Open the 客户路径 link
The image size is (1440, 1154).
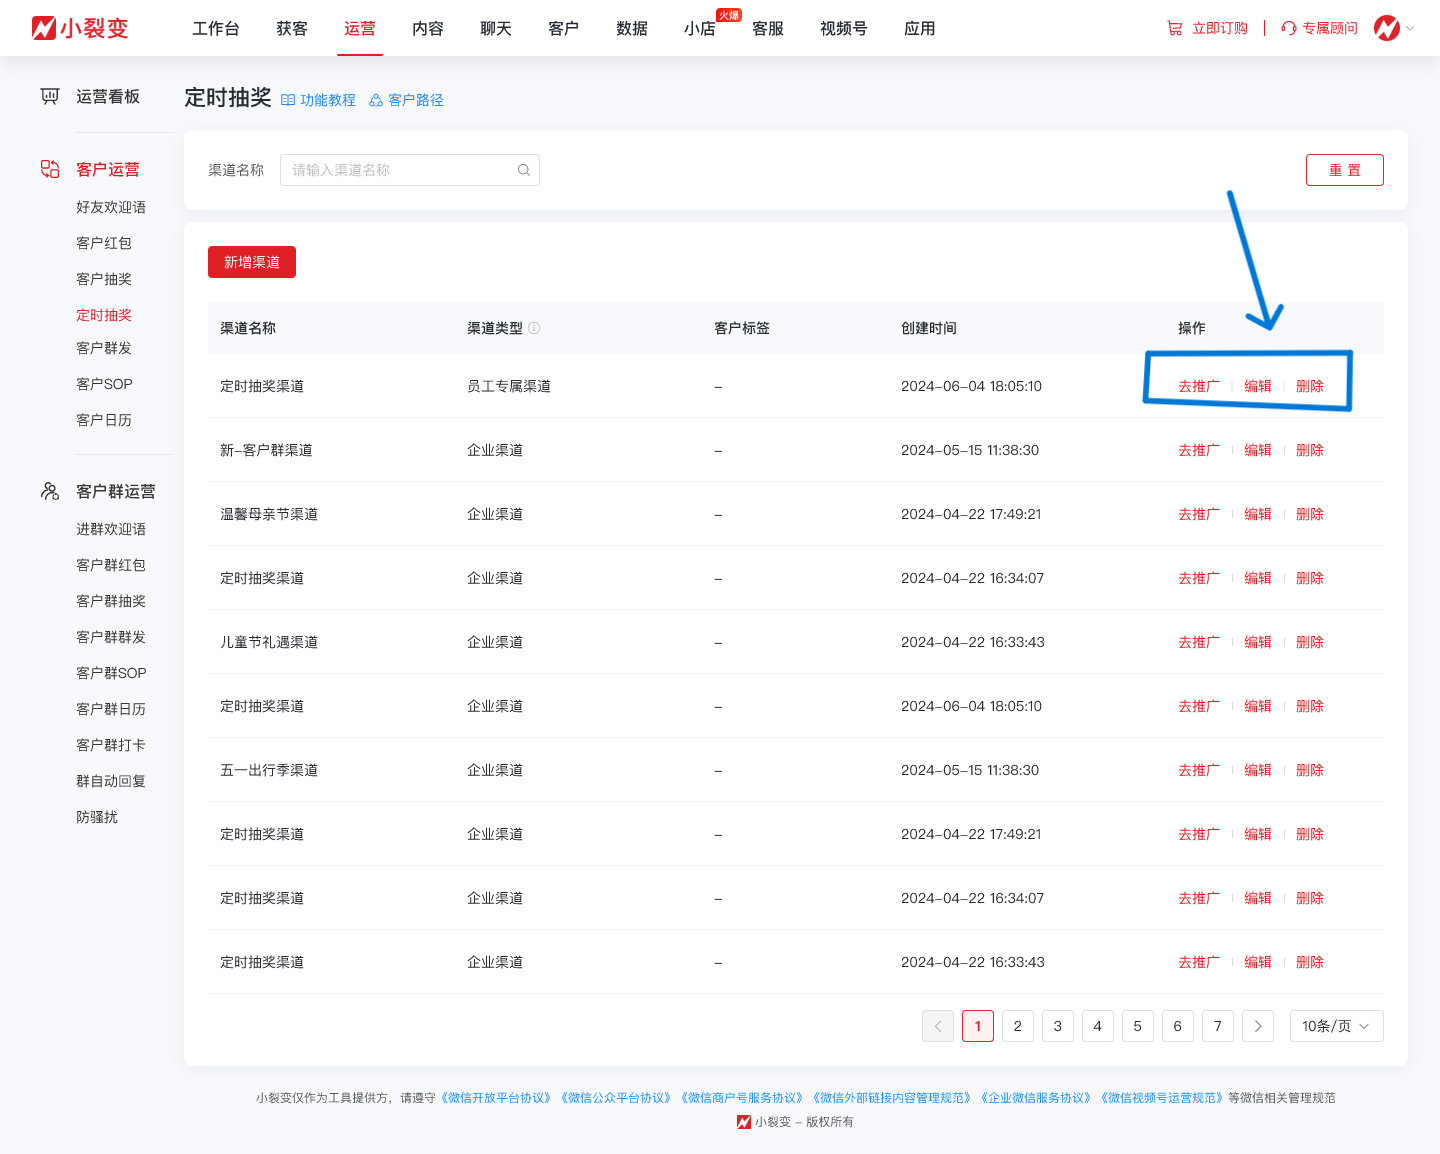pyautogui.click(x=406, y=100)
